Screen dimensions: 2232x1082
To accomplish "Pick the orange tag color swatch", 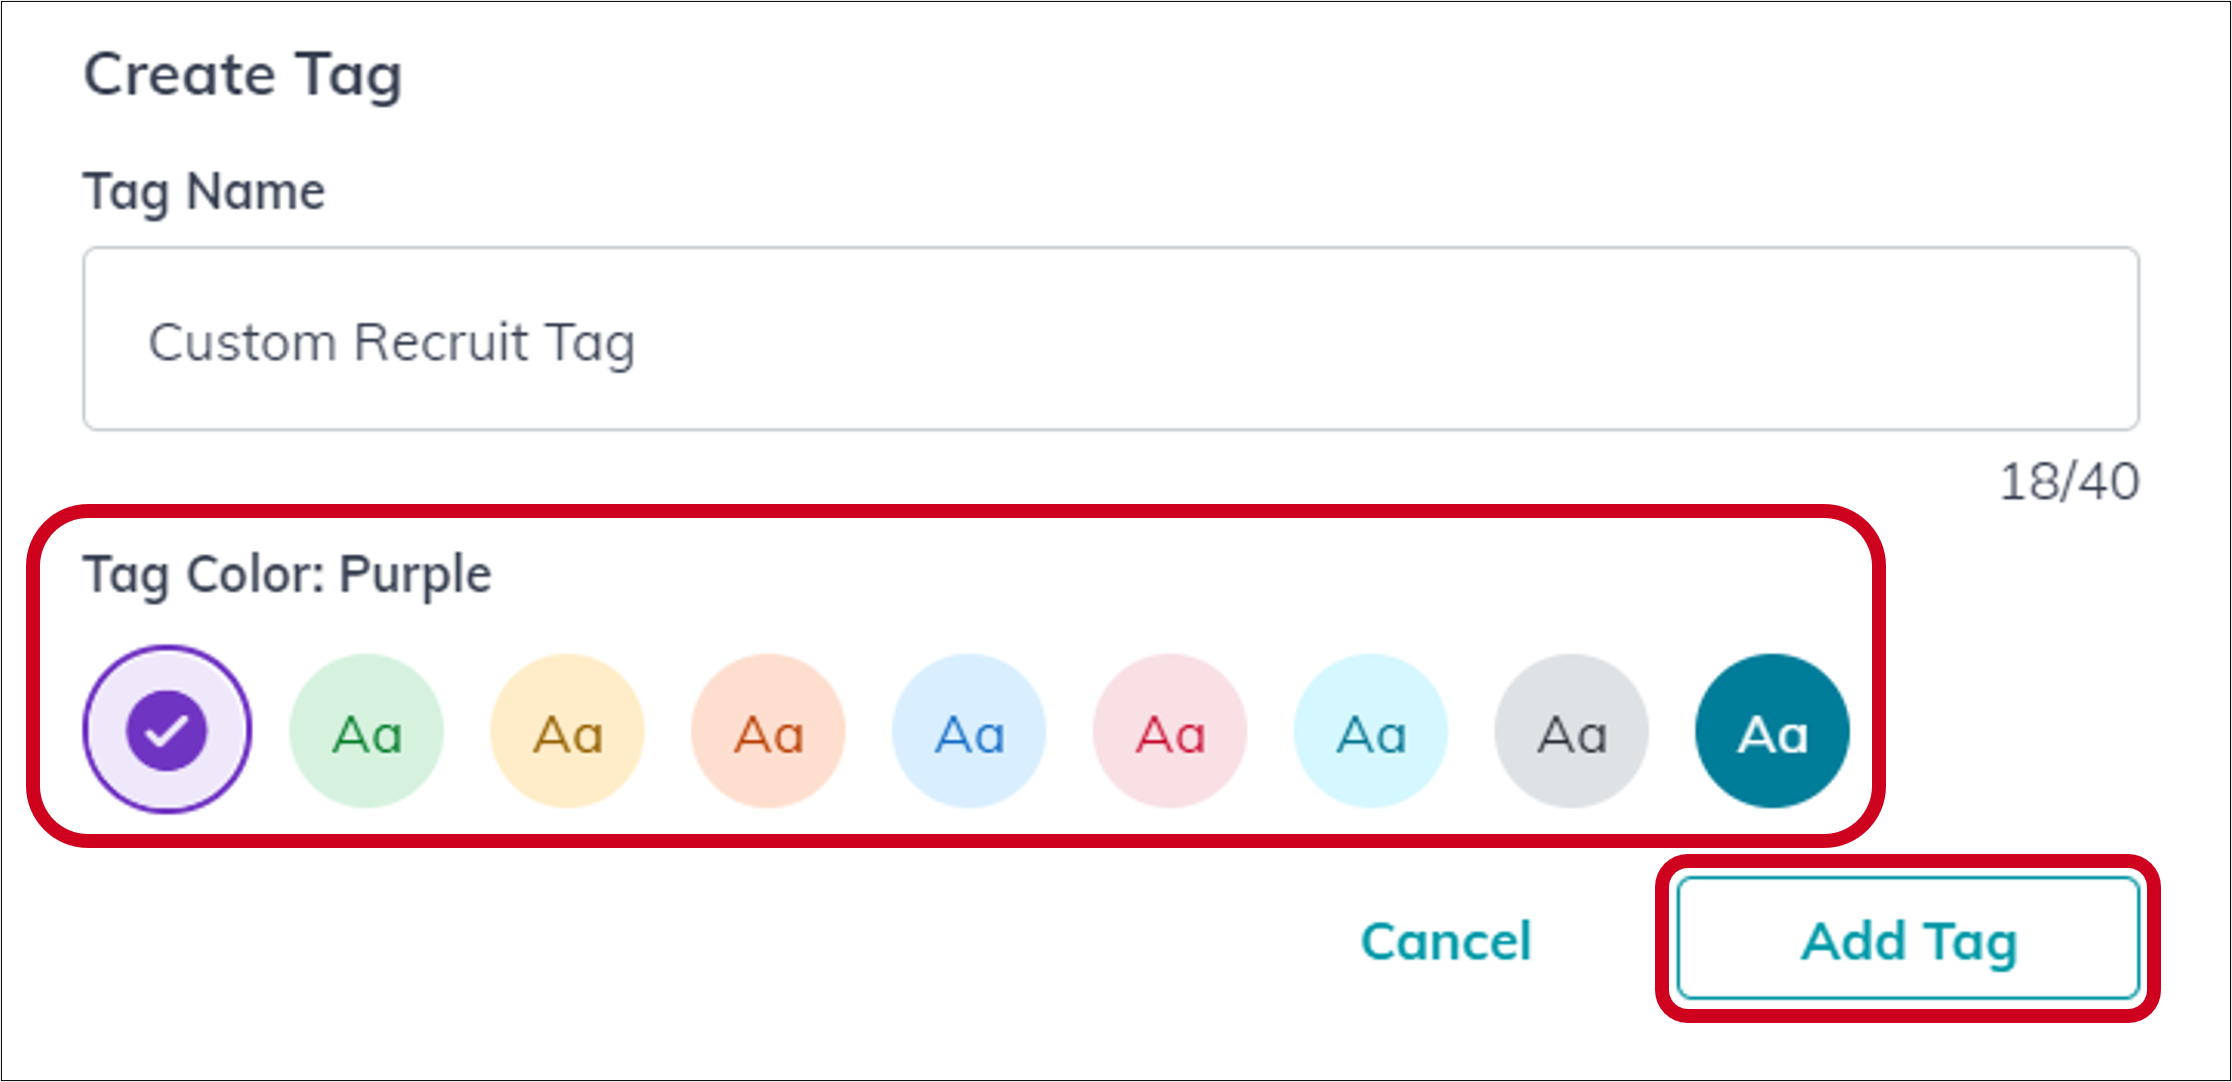I will pyautogui.click(x=768, y=730).
